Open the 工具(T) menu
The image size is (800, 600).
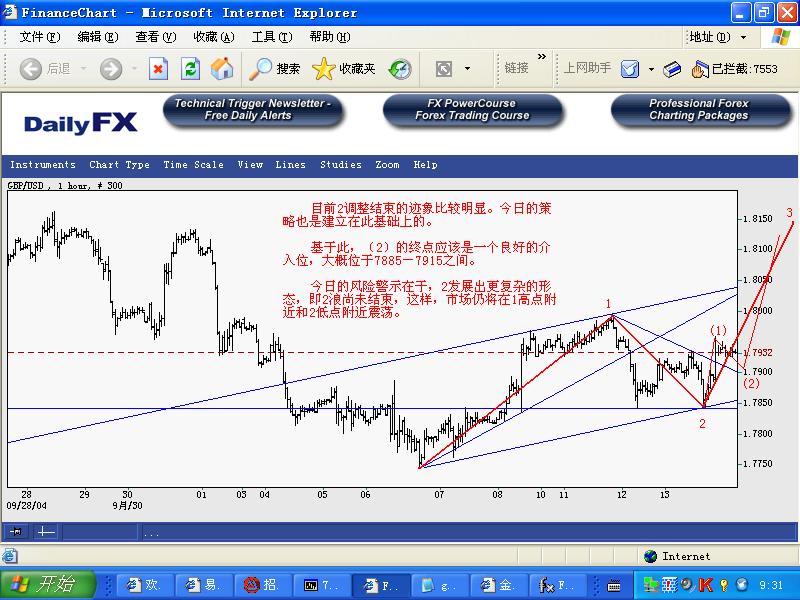272,37
